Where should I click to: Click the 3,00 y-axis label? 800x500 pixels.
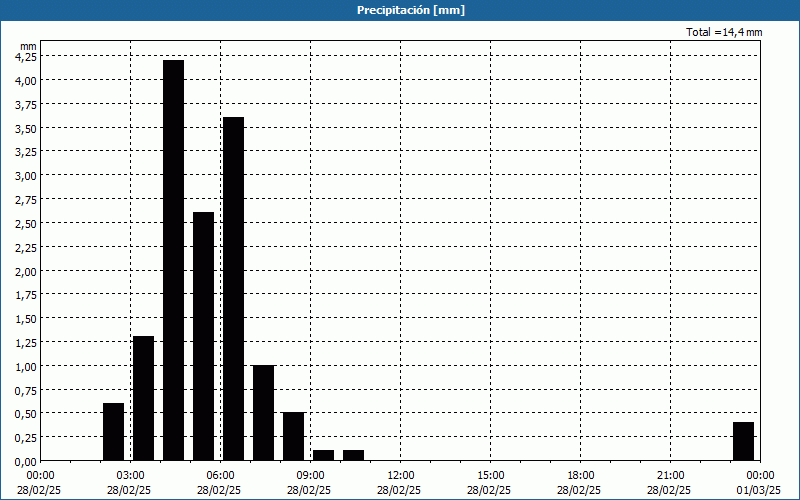(26, 176)
